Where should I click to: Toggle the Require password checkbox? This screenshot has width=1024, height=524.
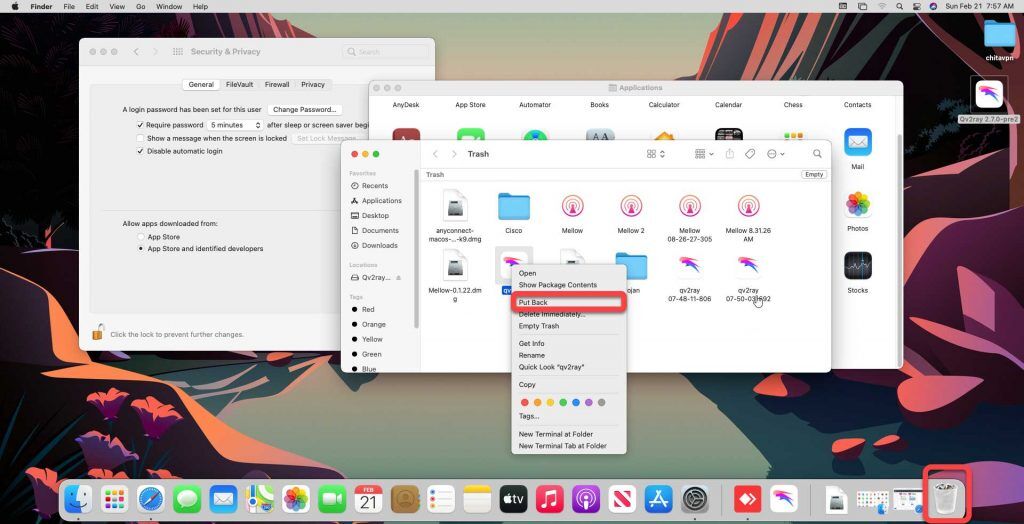click(141, 125)
